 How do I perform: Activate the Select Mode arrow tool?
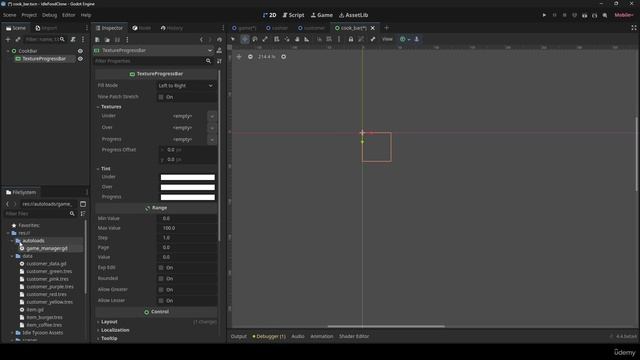[x=233, y=39]
